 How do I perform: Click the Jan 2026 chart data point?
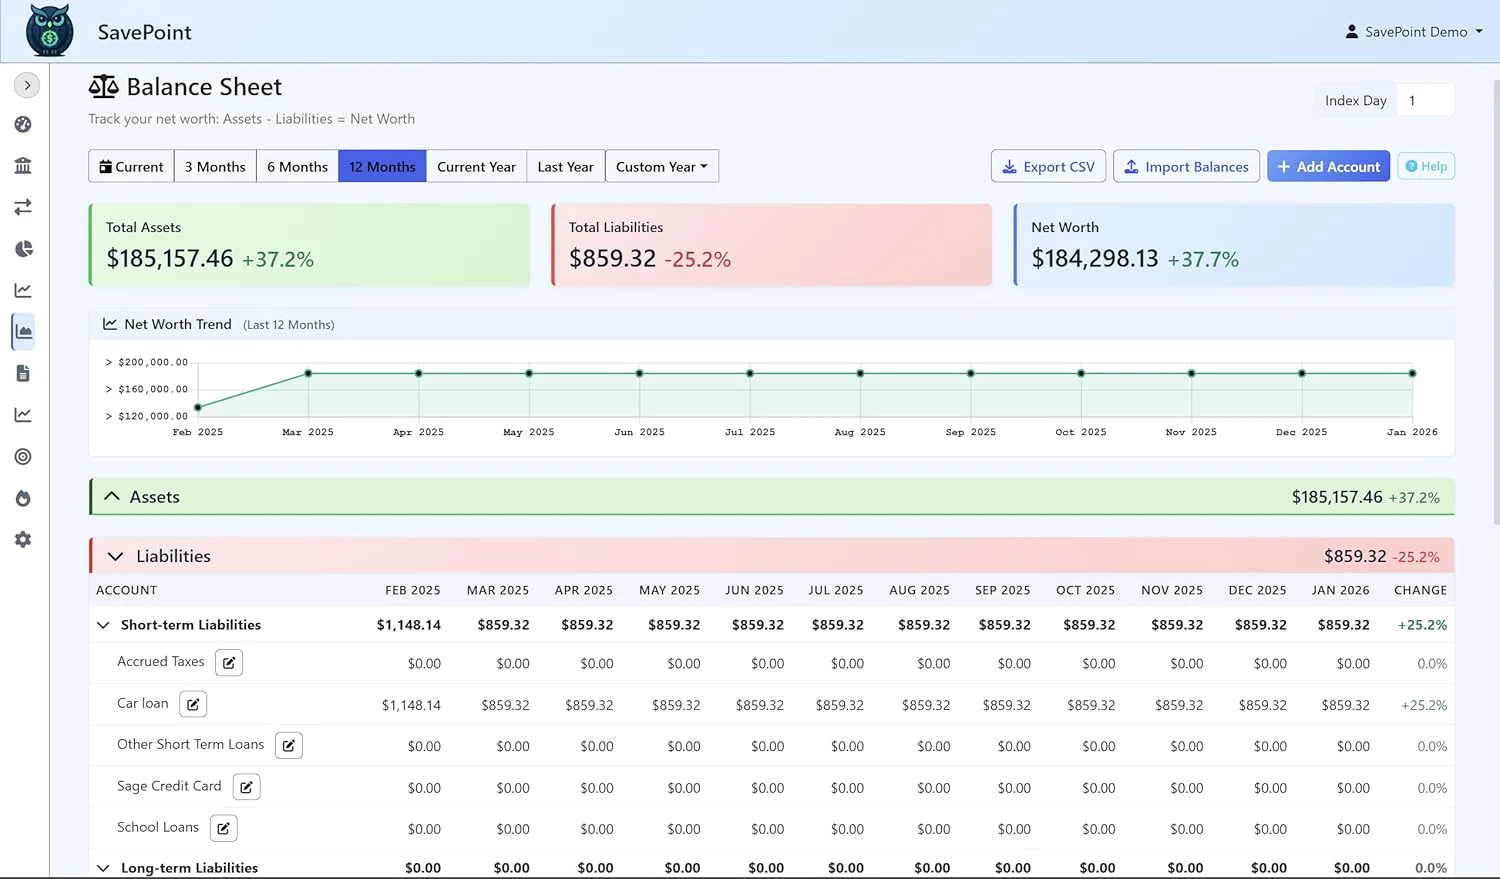pos(1412,373)
